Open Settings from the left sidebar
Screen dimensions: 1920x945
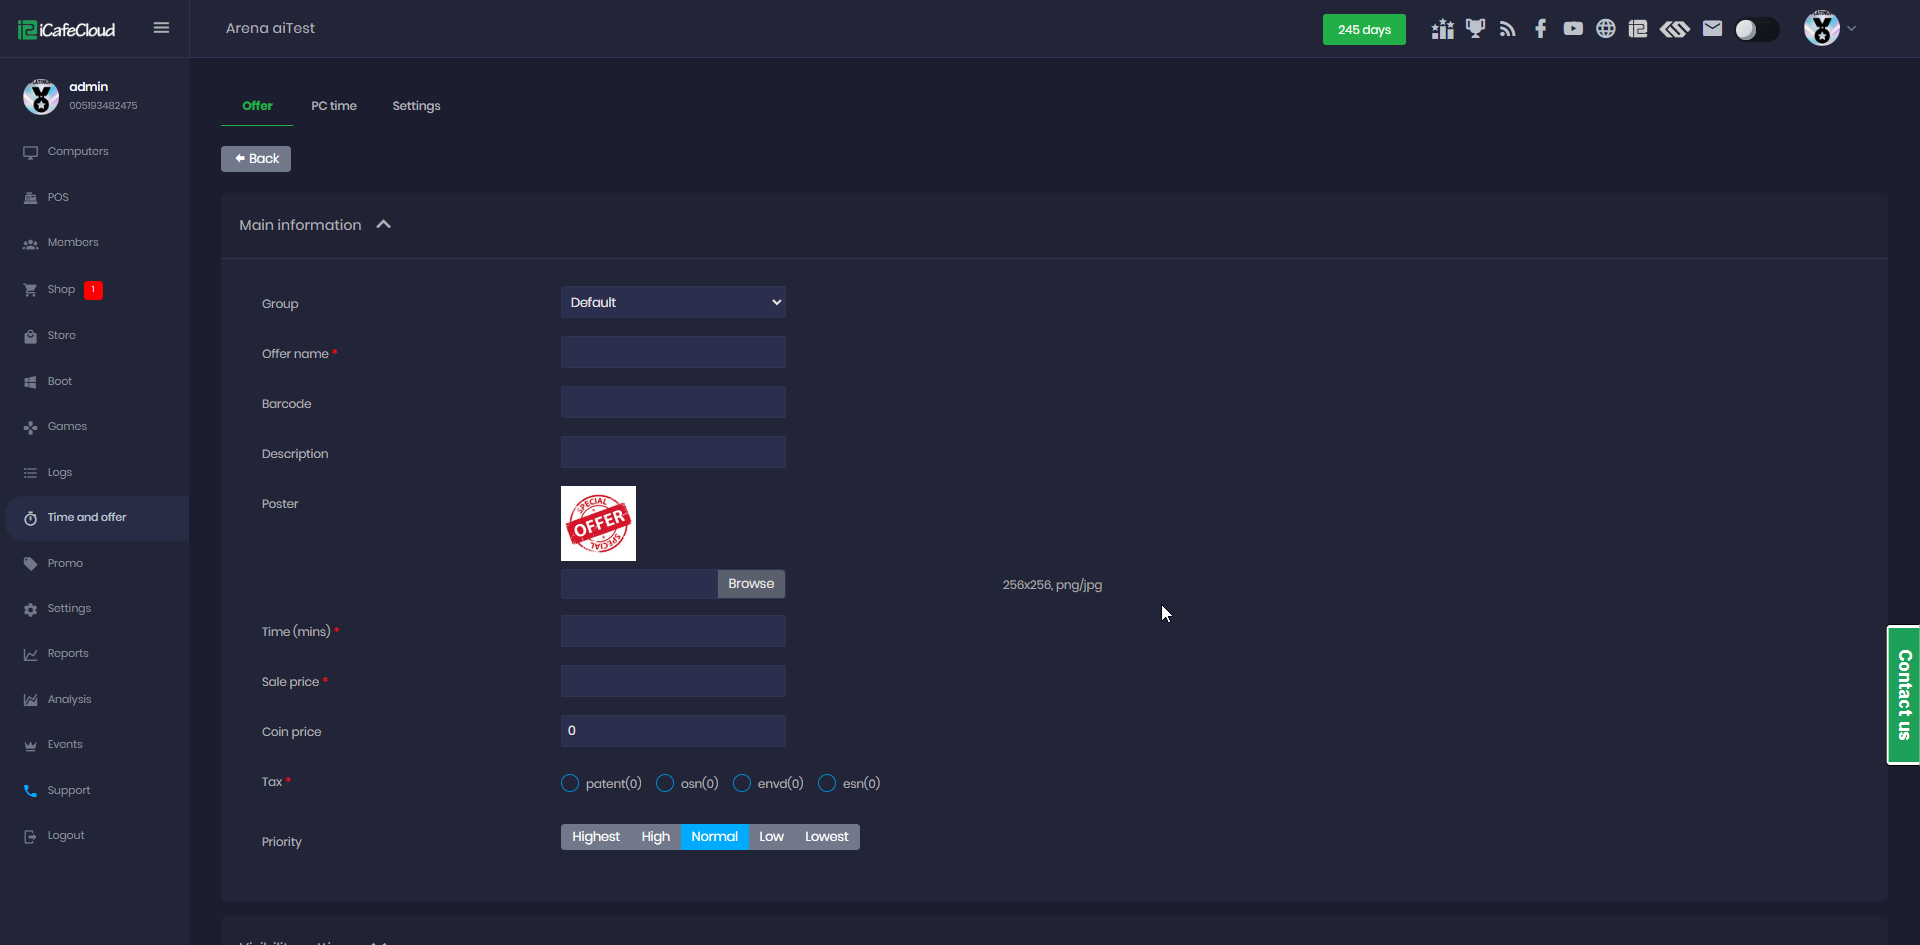tap(94, 609)
